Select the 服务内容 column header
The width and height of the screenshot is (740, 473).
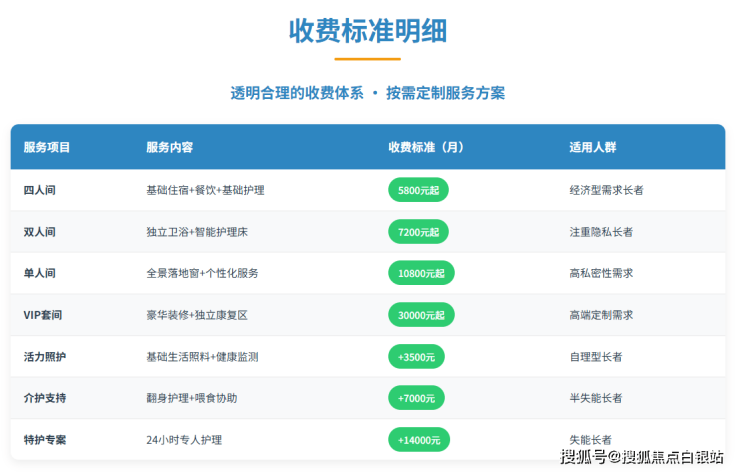pyautogui.click(x=169, y=147)
